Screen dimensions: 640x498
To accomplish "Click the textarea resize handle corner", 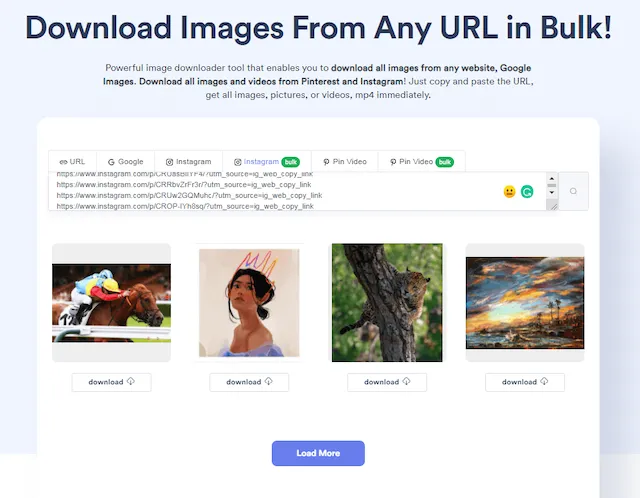I will 552,205.
